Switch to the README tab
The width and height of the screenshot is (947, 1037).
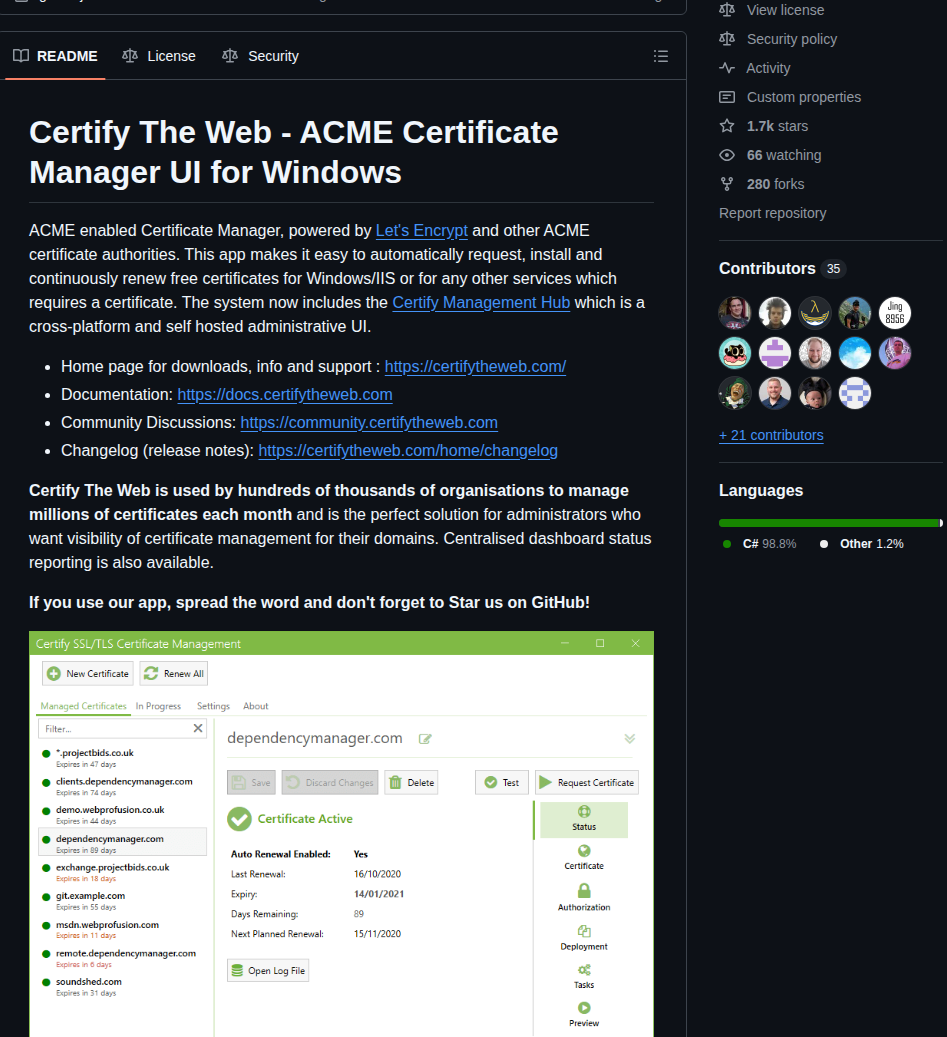click(x=56, y=56)
